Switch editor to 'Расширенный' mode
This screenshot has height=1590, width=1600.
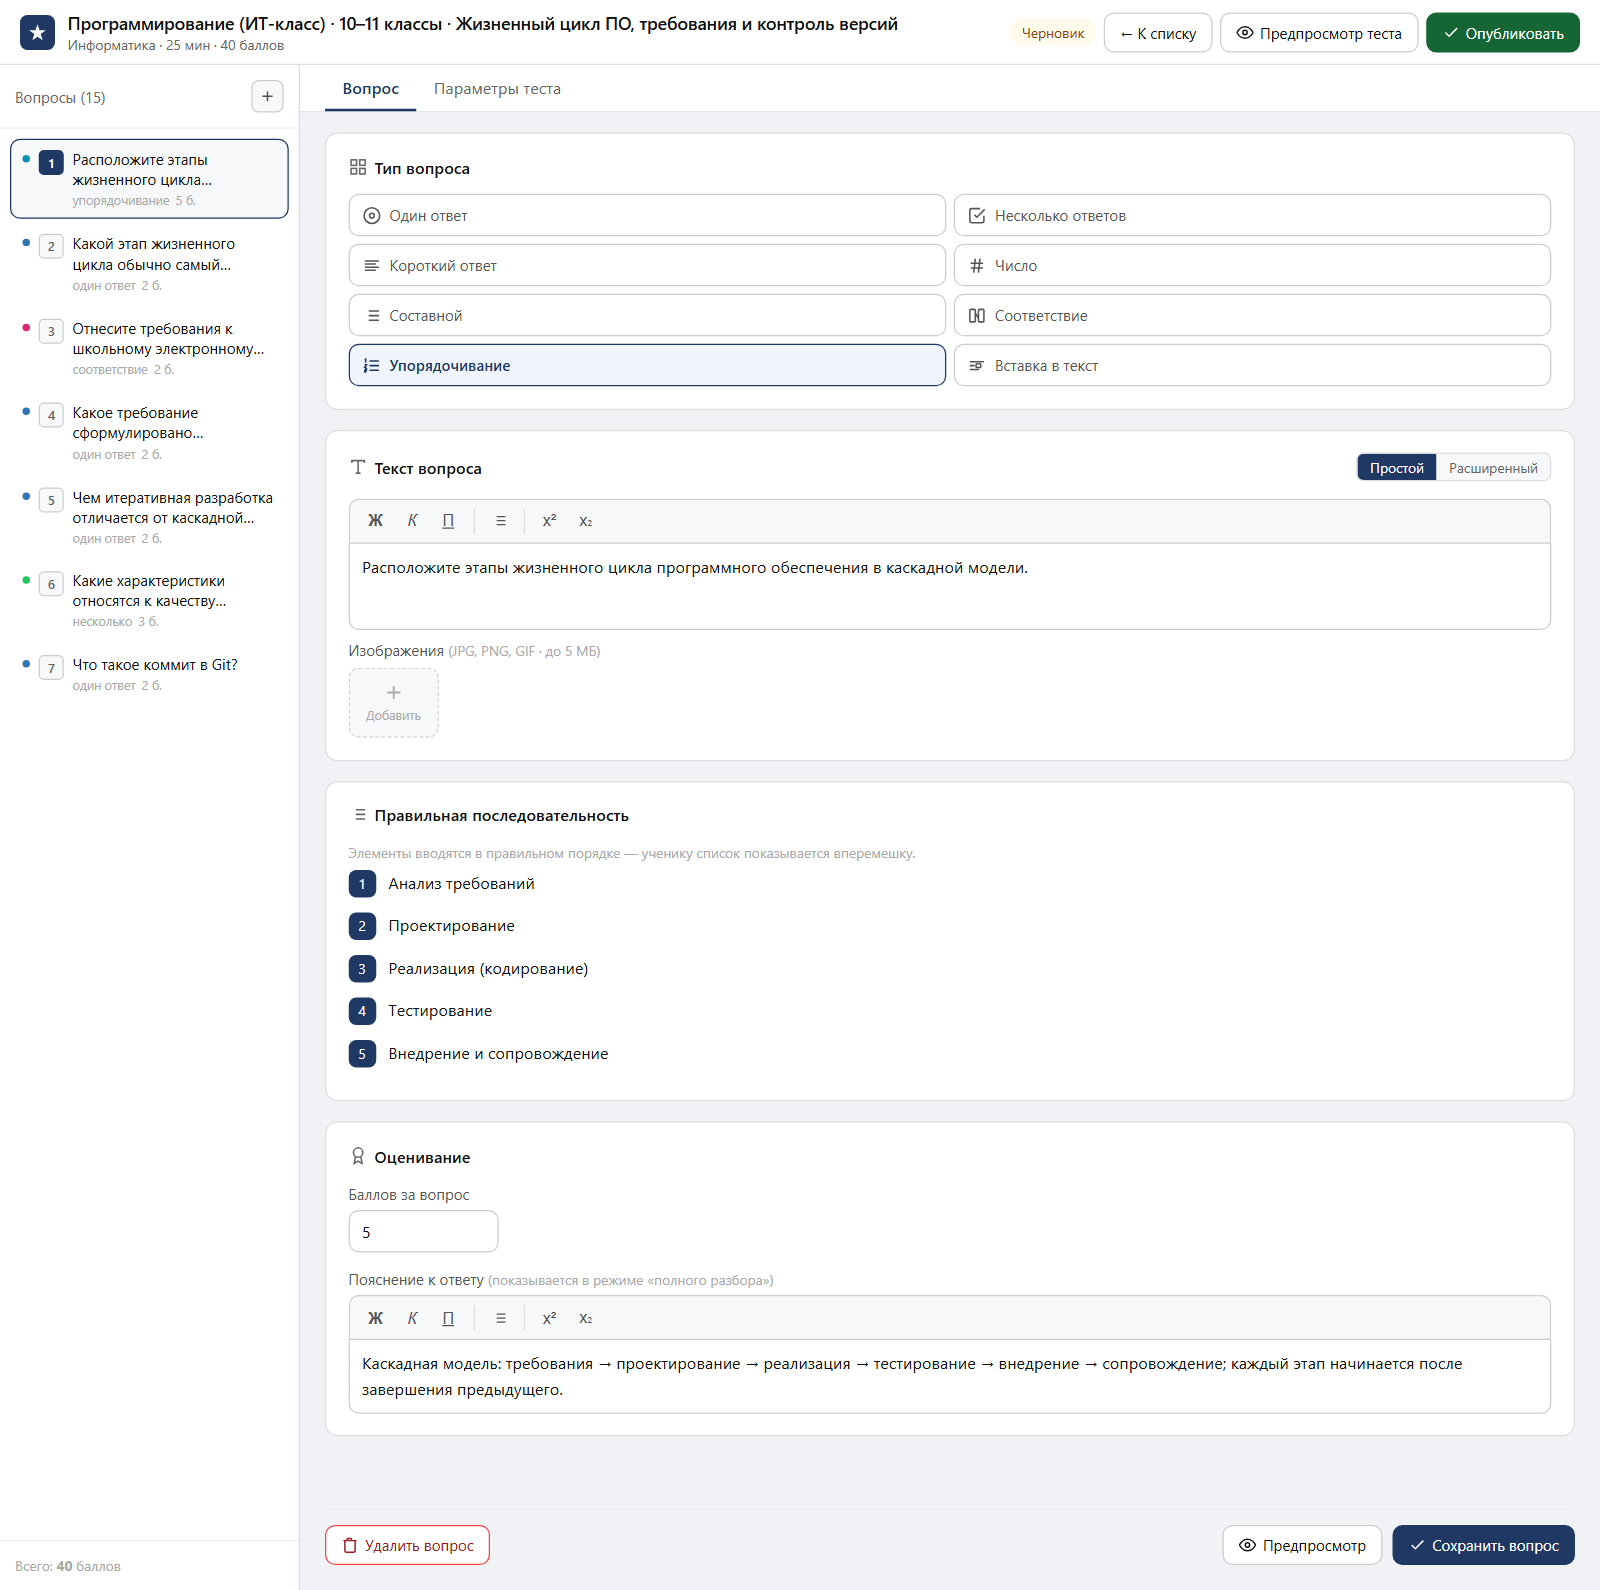tap(1493, 468)
